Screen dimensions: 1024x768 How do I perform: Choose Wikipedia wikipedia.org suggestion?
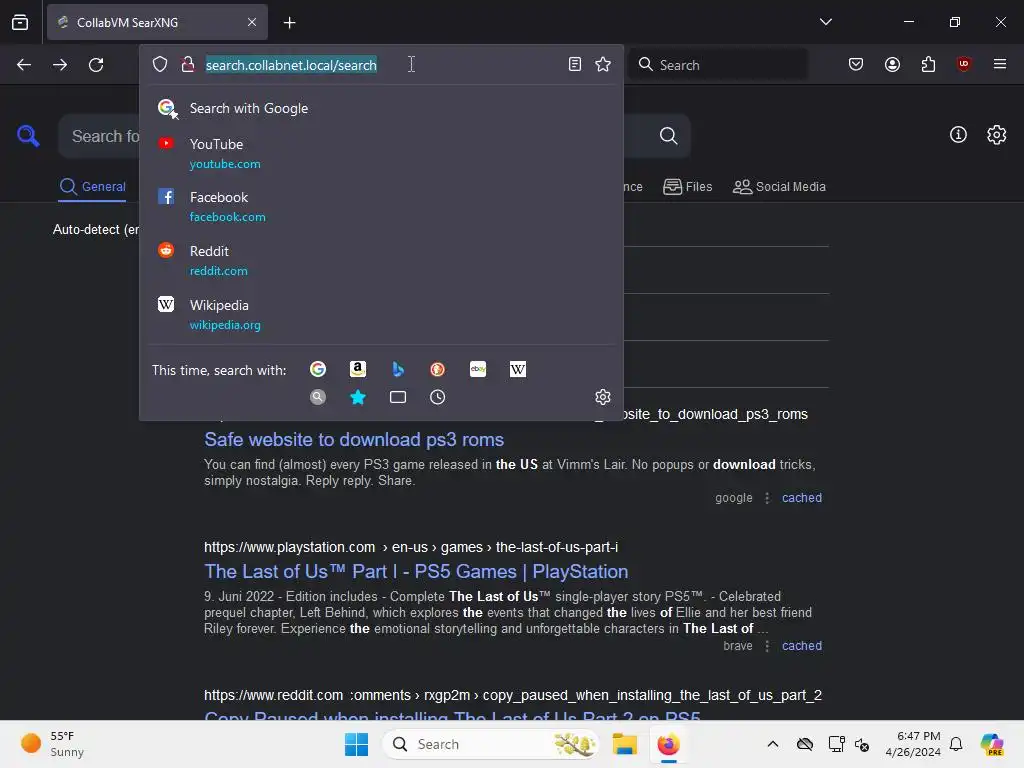coord(381,315)
